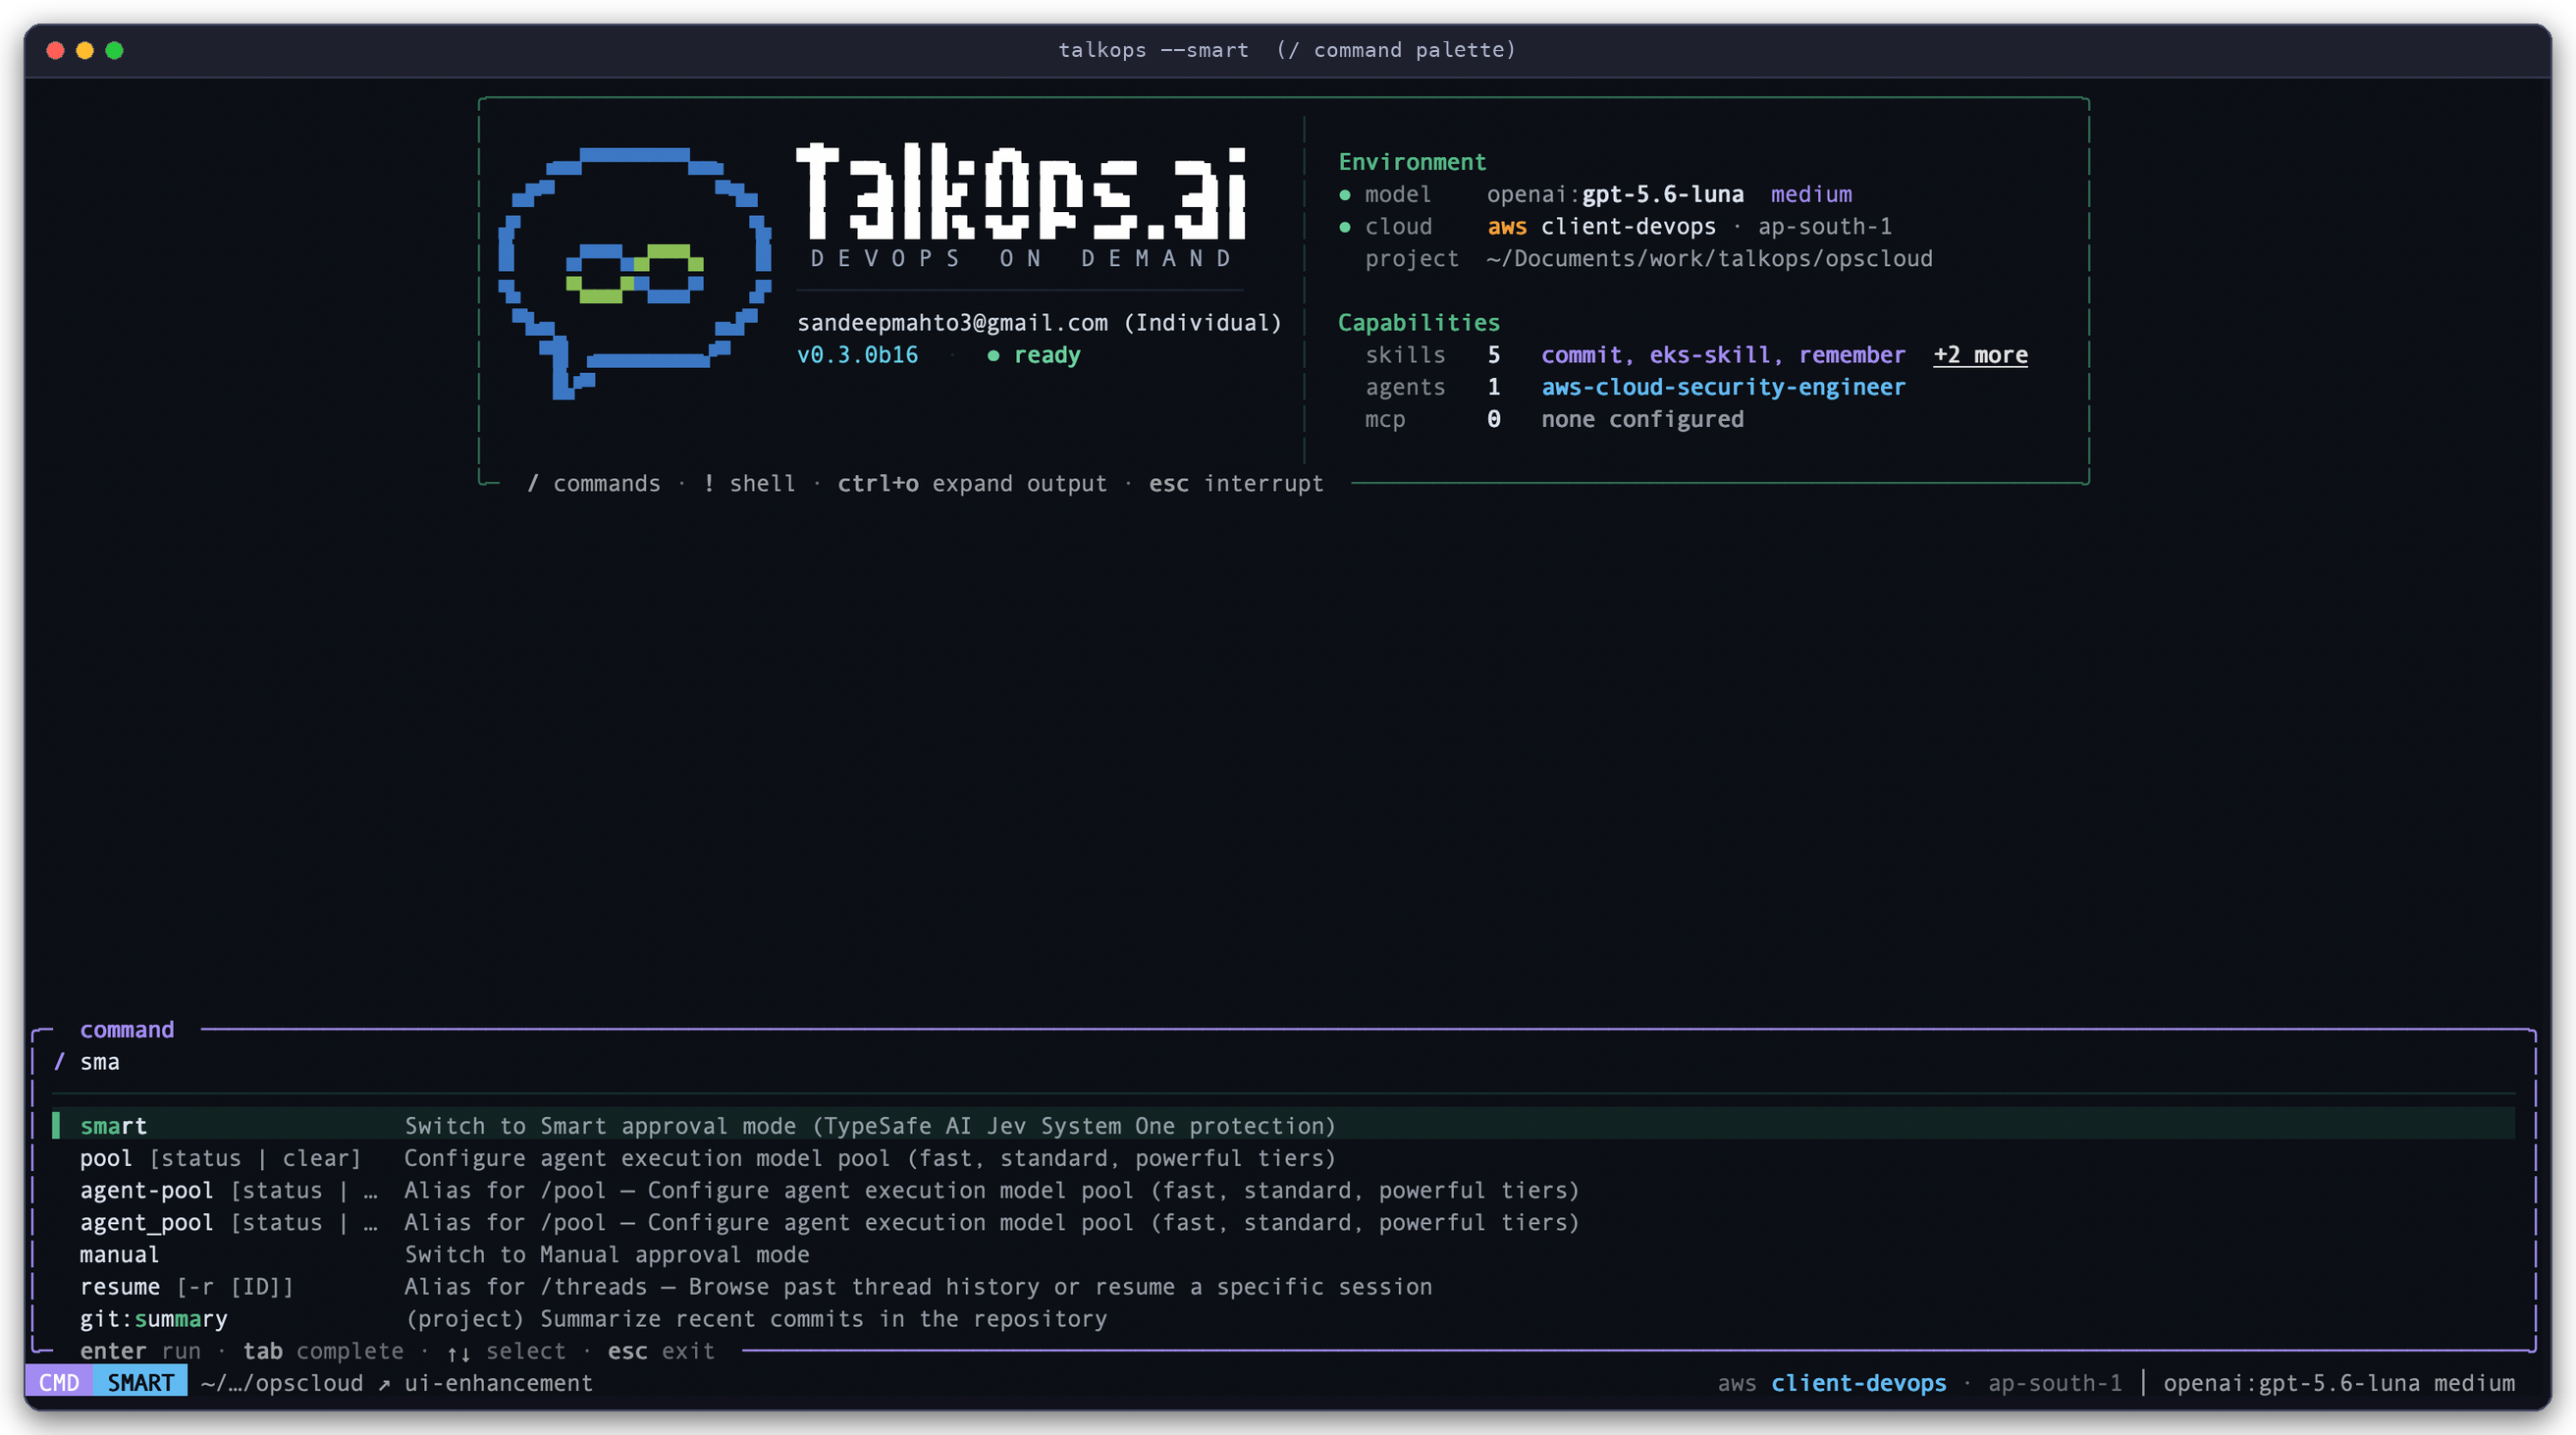Click the green dot beside cloud
The image size is (2576, 1435).
(x=1345, y=227)
